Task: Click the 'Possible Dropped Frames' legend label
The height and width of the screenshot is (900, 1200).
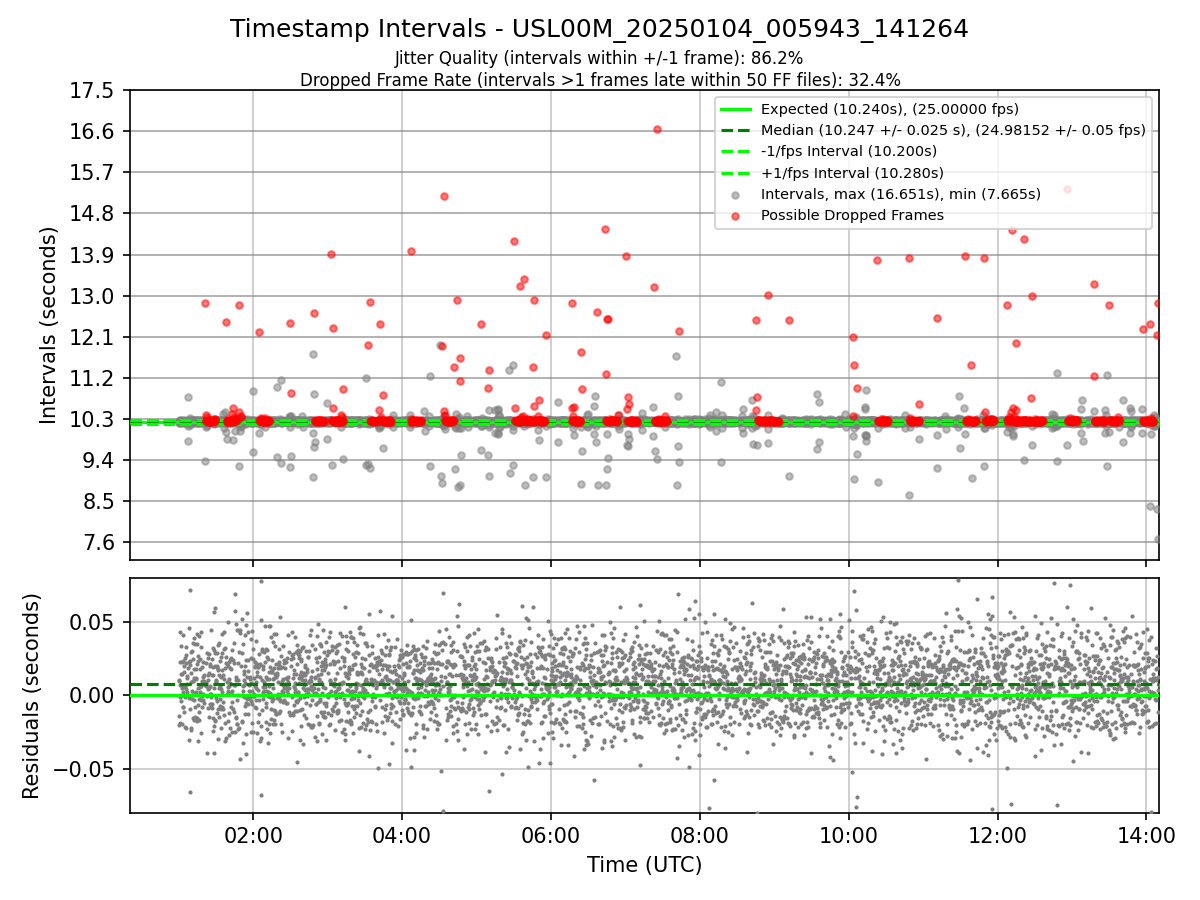Action: pos(852,215)
